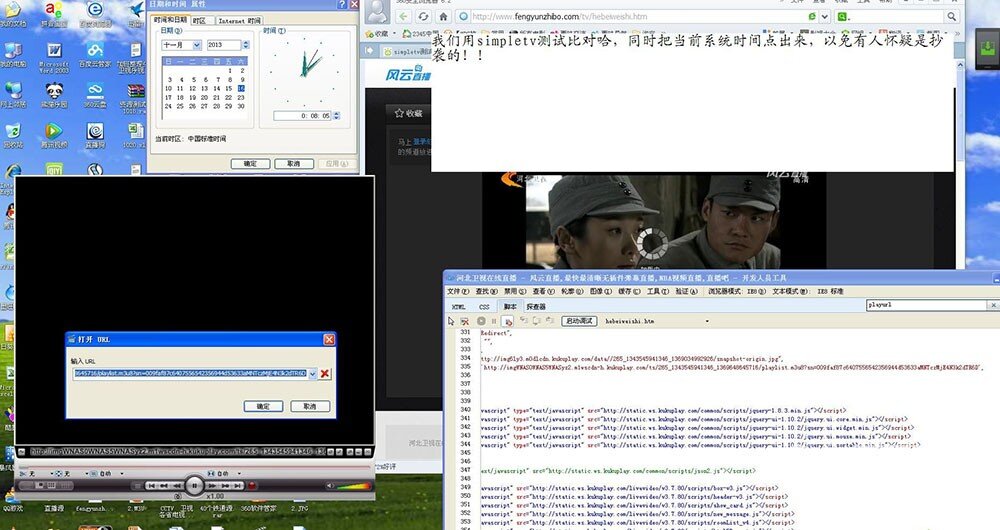
Task: Skip to next channel in SimpleTV player
Action: point(237,485)
